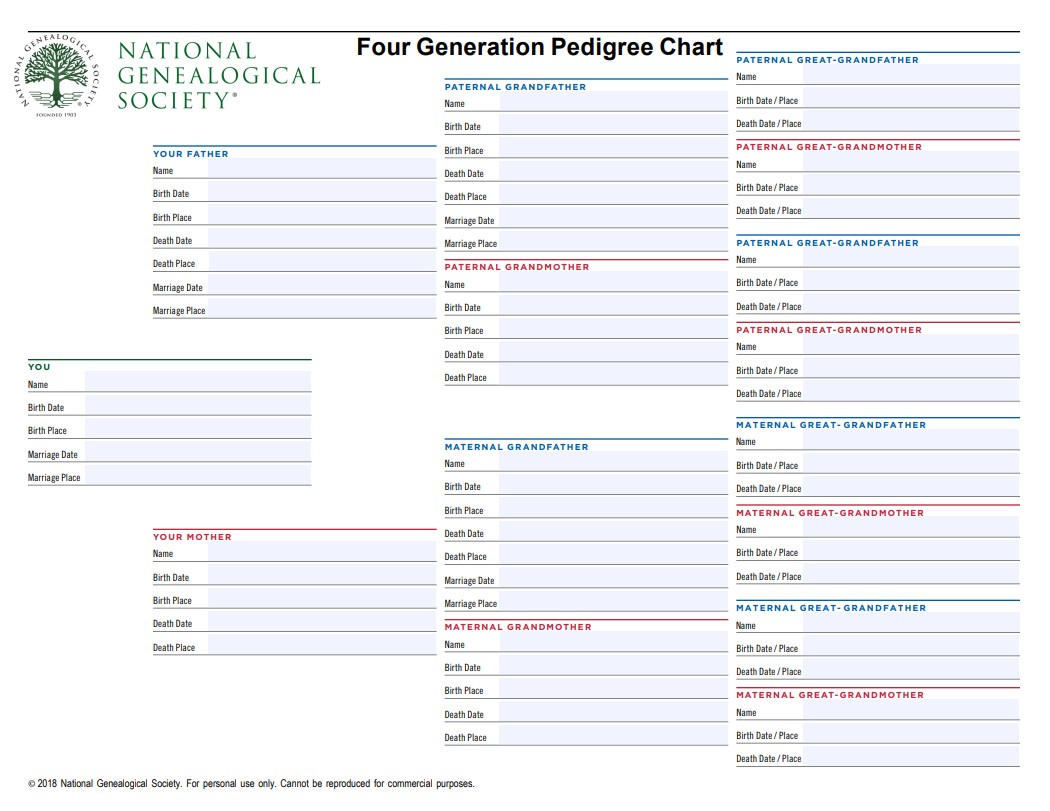The image size is (1050, 811).
Task: Click the Four Generation Pedigree Chart title
Action: 540,47
